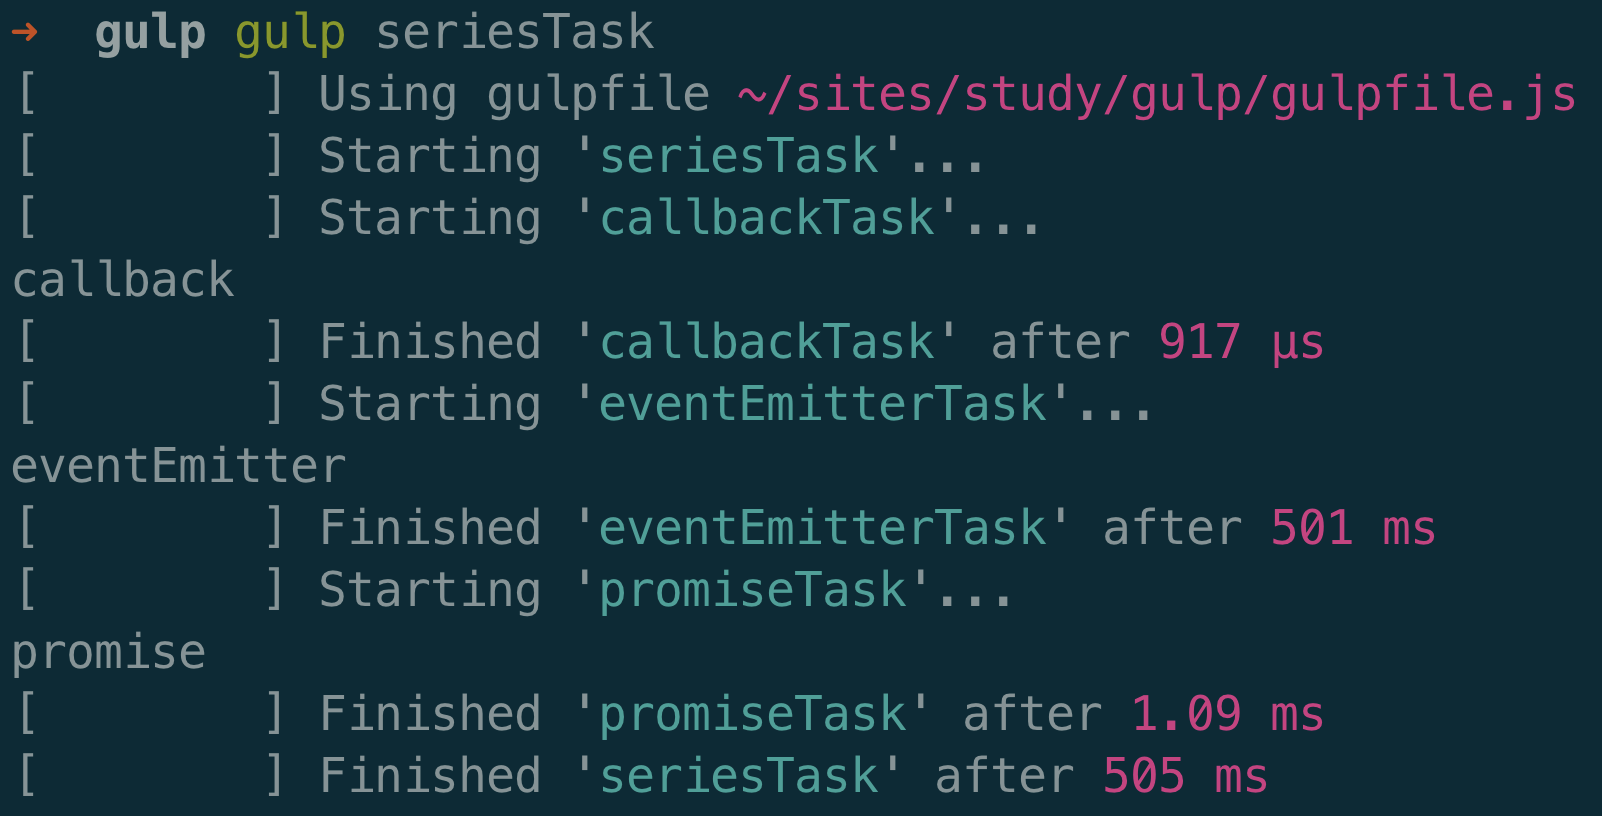Click the bold gulp directory name in prompt
The image size is (1602, 816).
coord(150,33)
